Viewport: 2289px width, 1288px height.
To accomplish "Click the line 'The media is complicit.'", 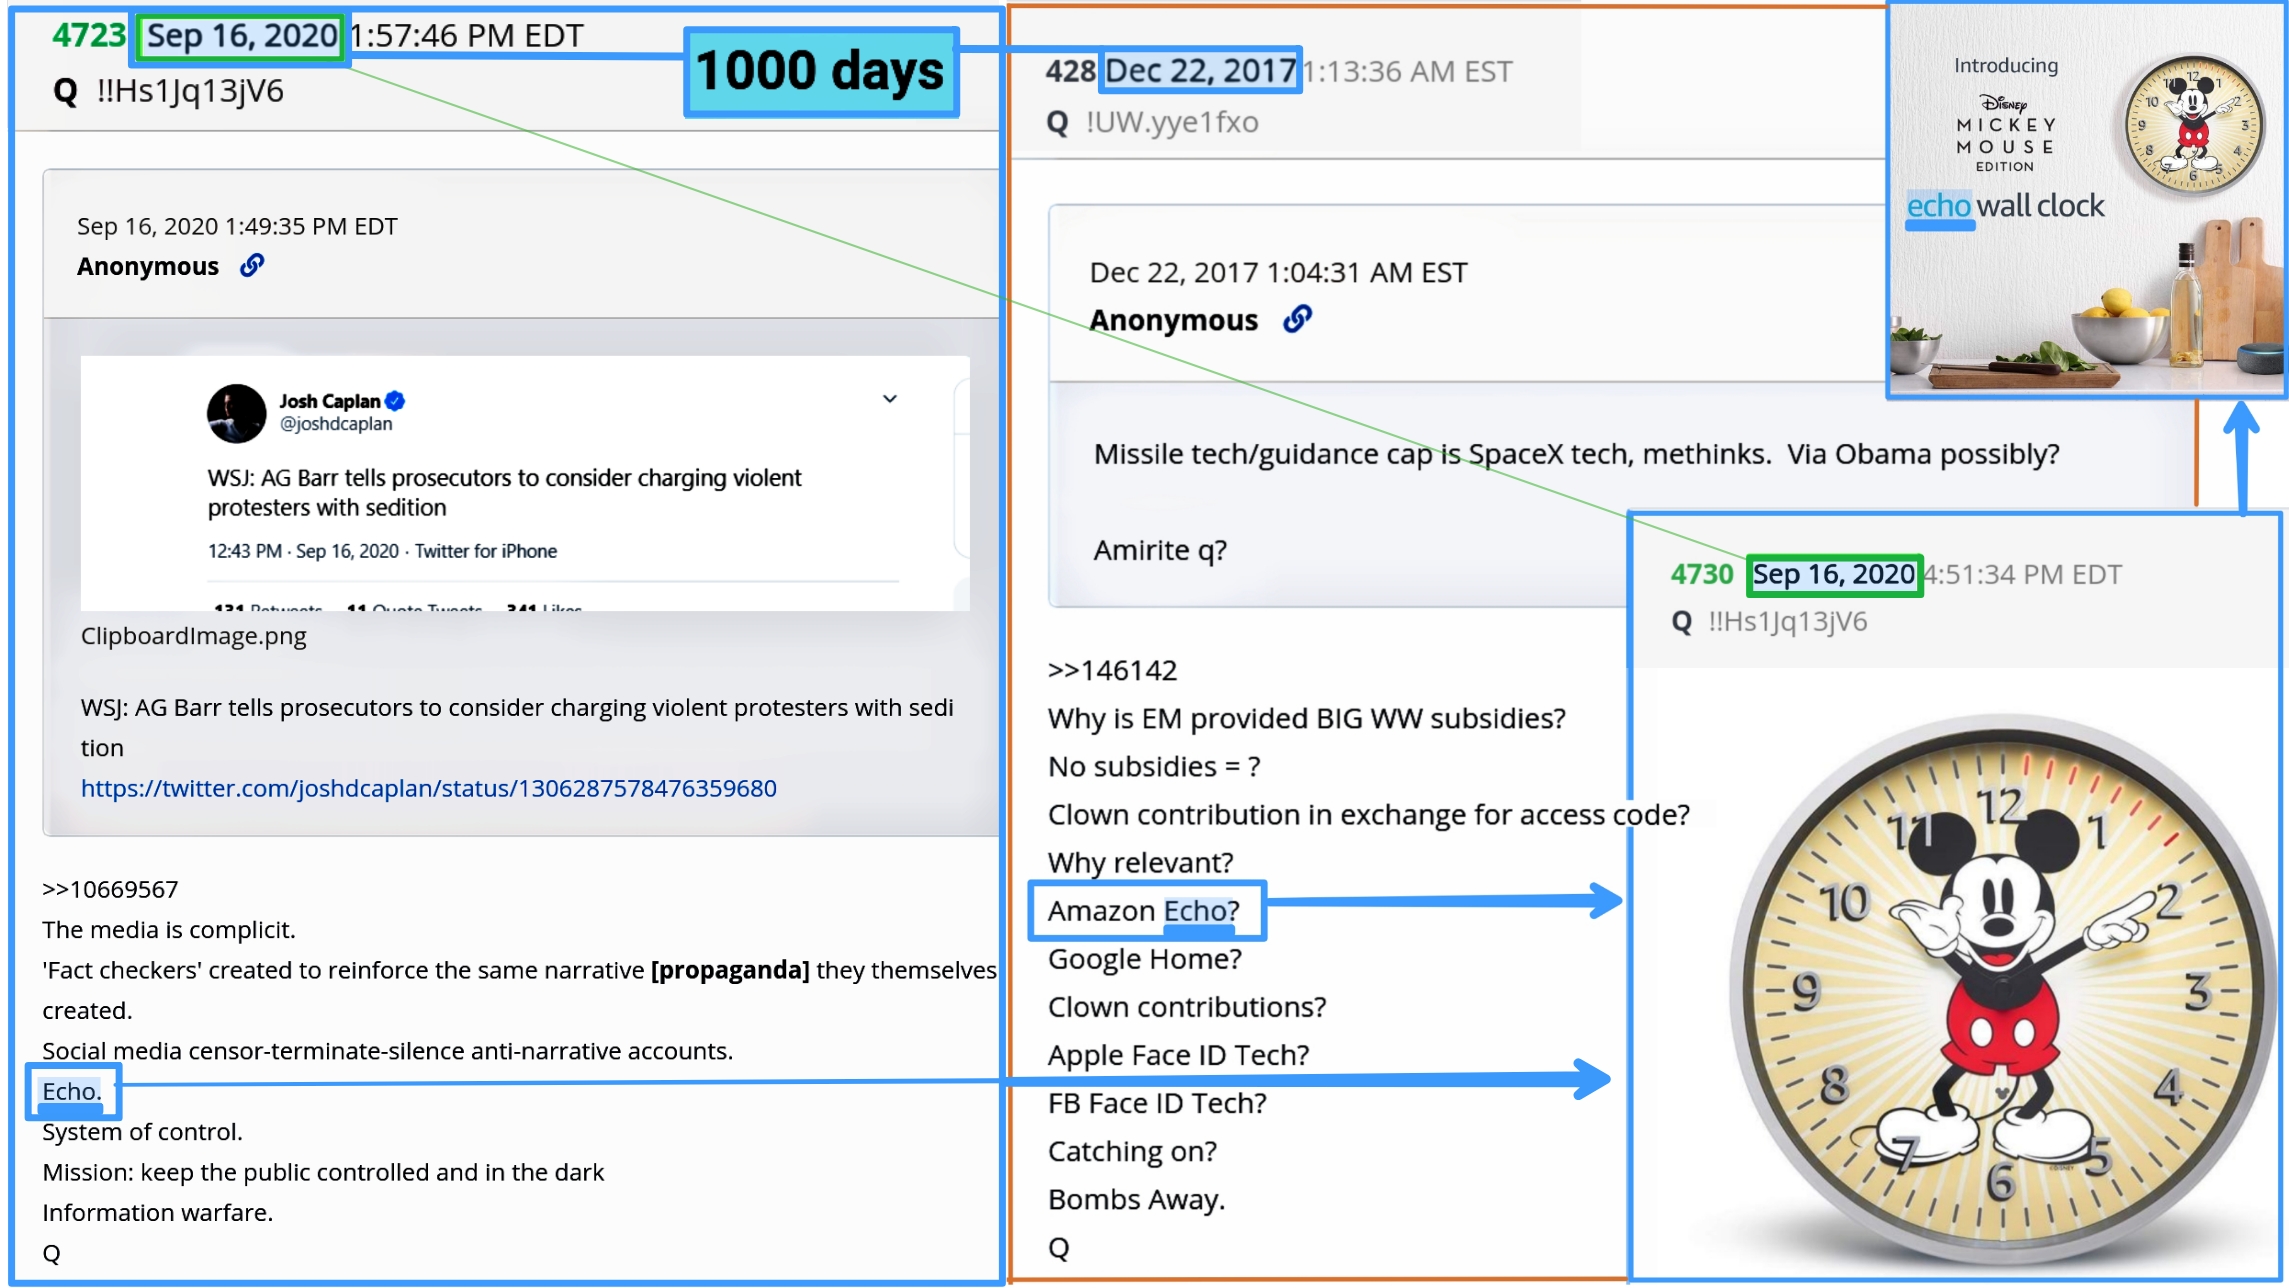I will tap(169, 930).
